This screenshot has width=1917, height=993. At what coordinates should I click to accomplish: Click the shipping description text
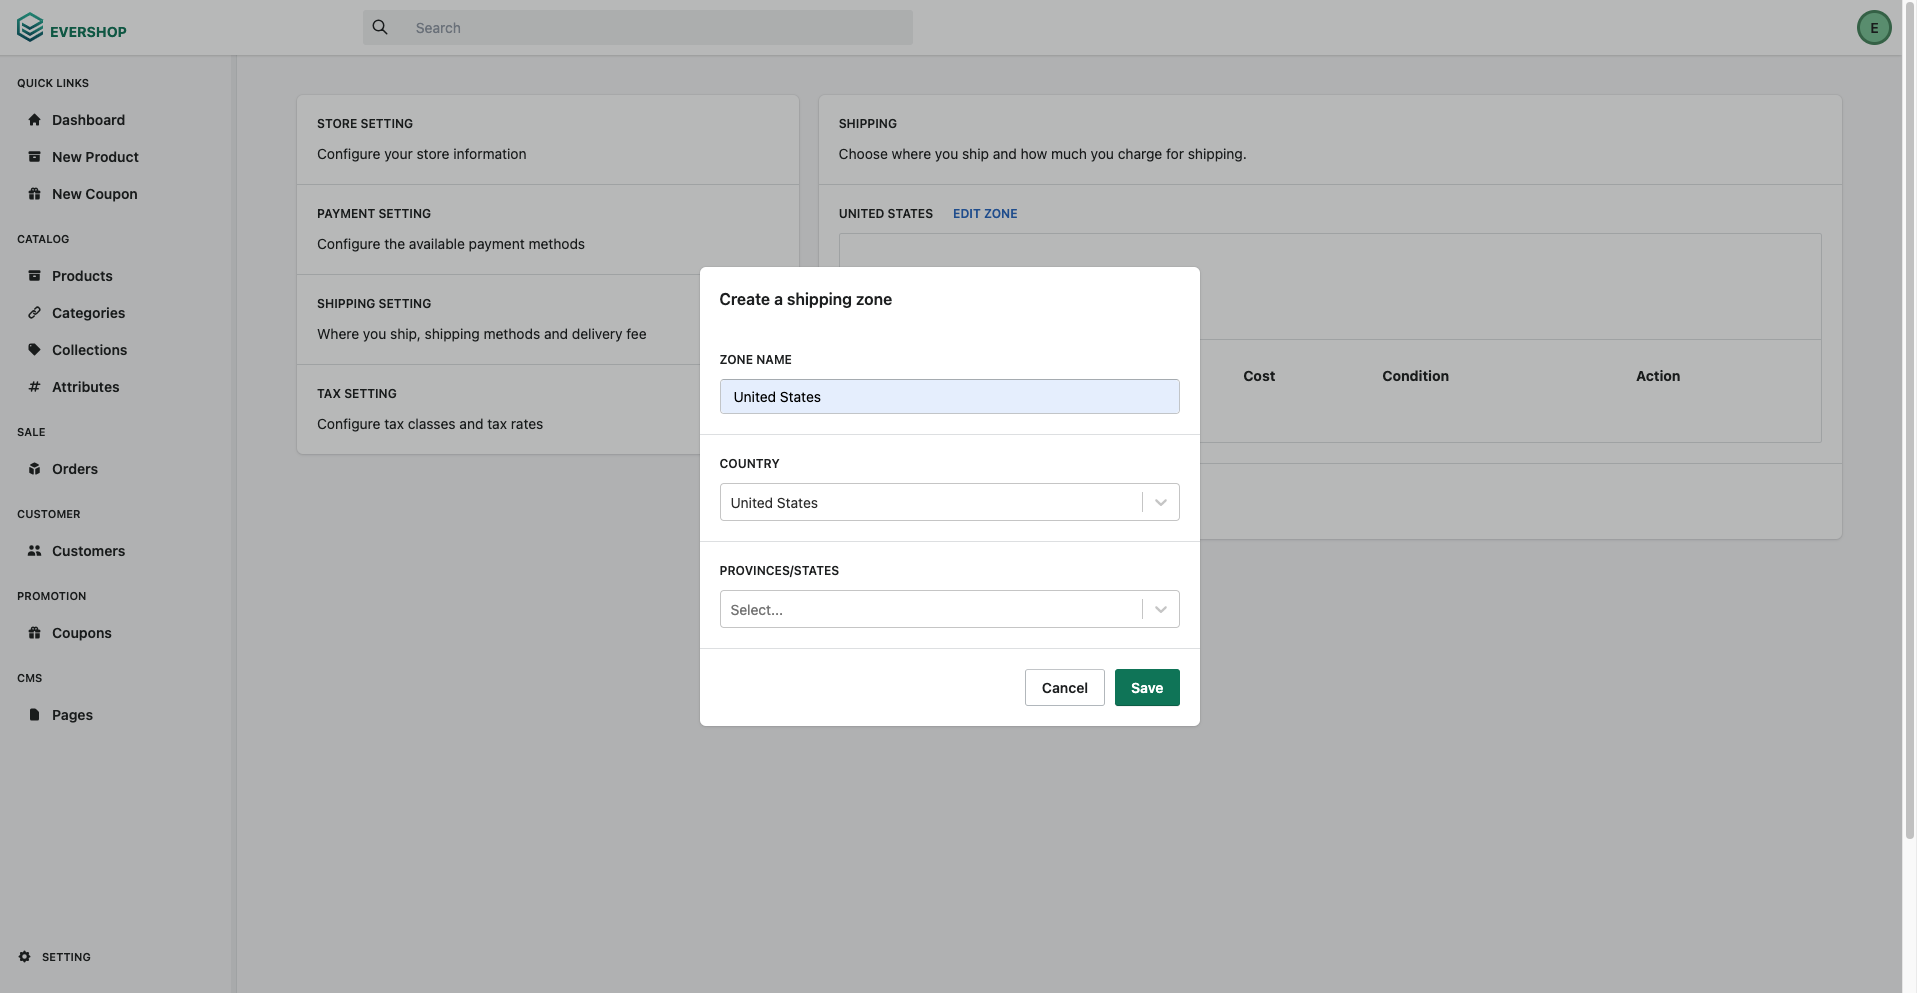[x=1042, y=154]
